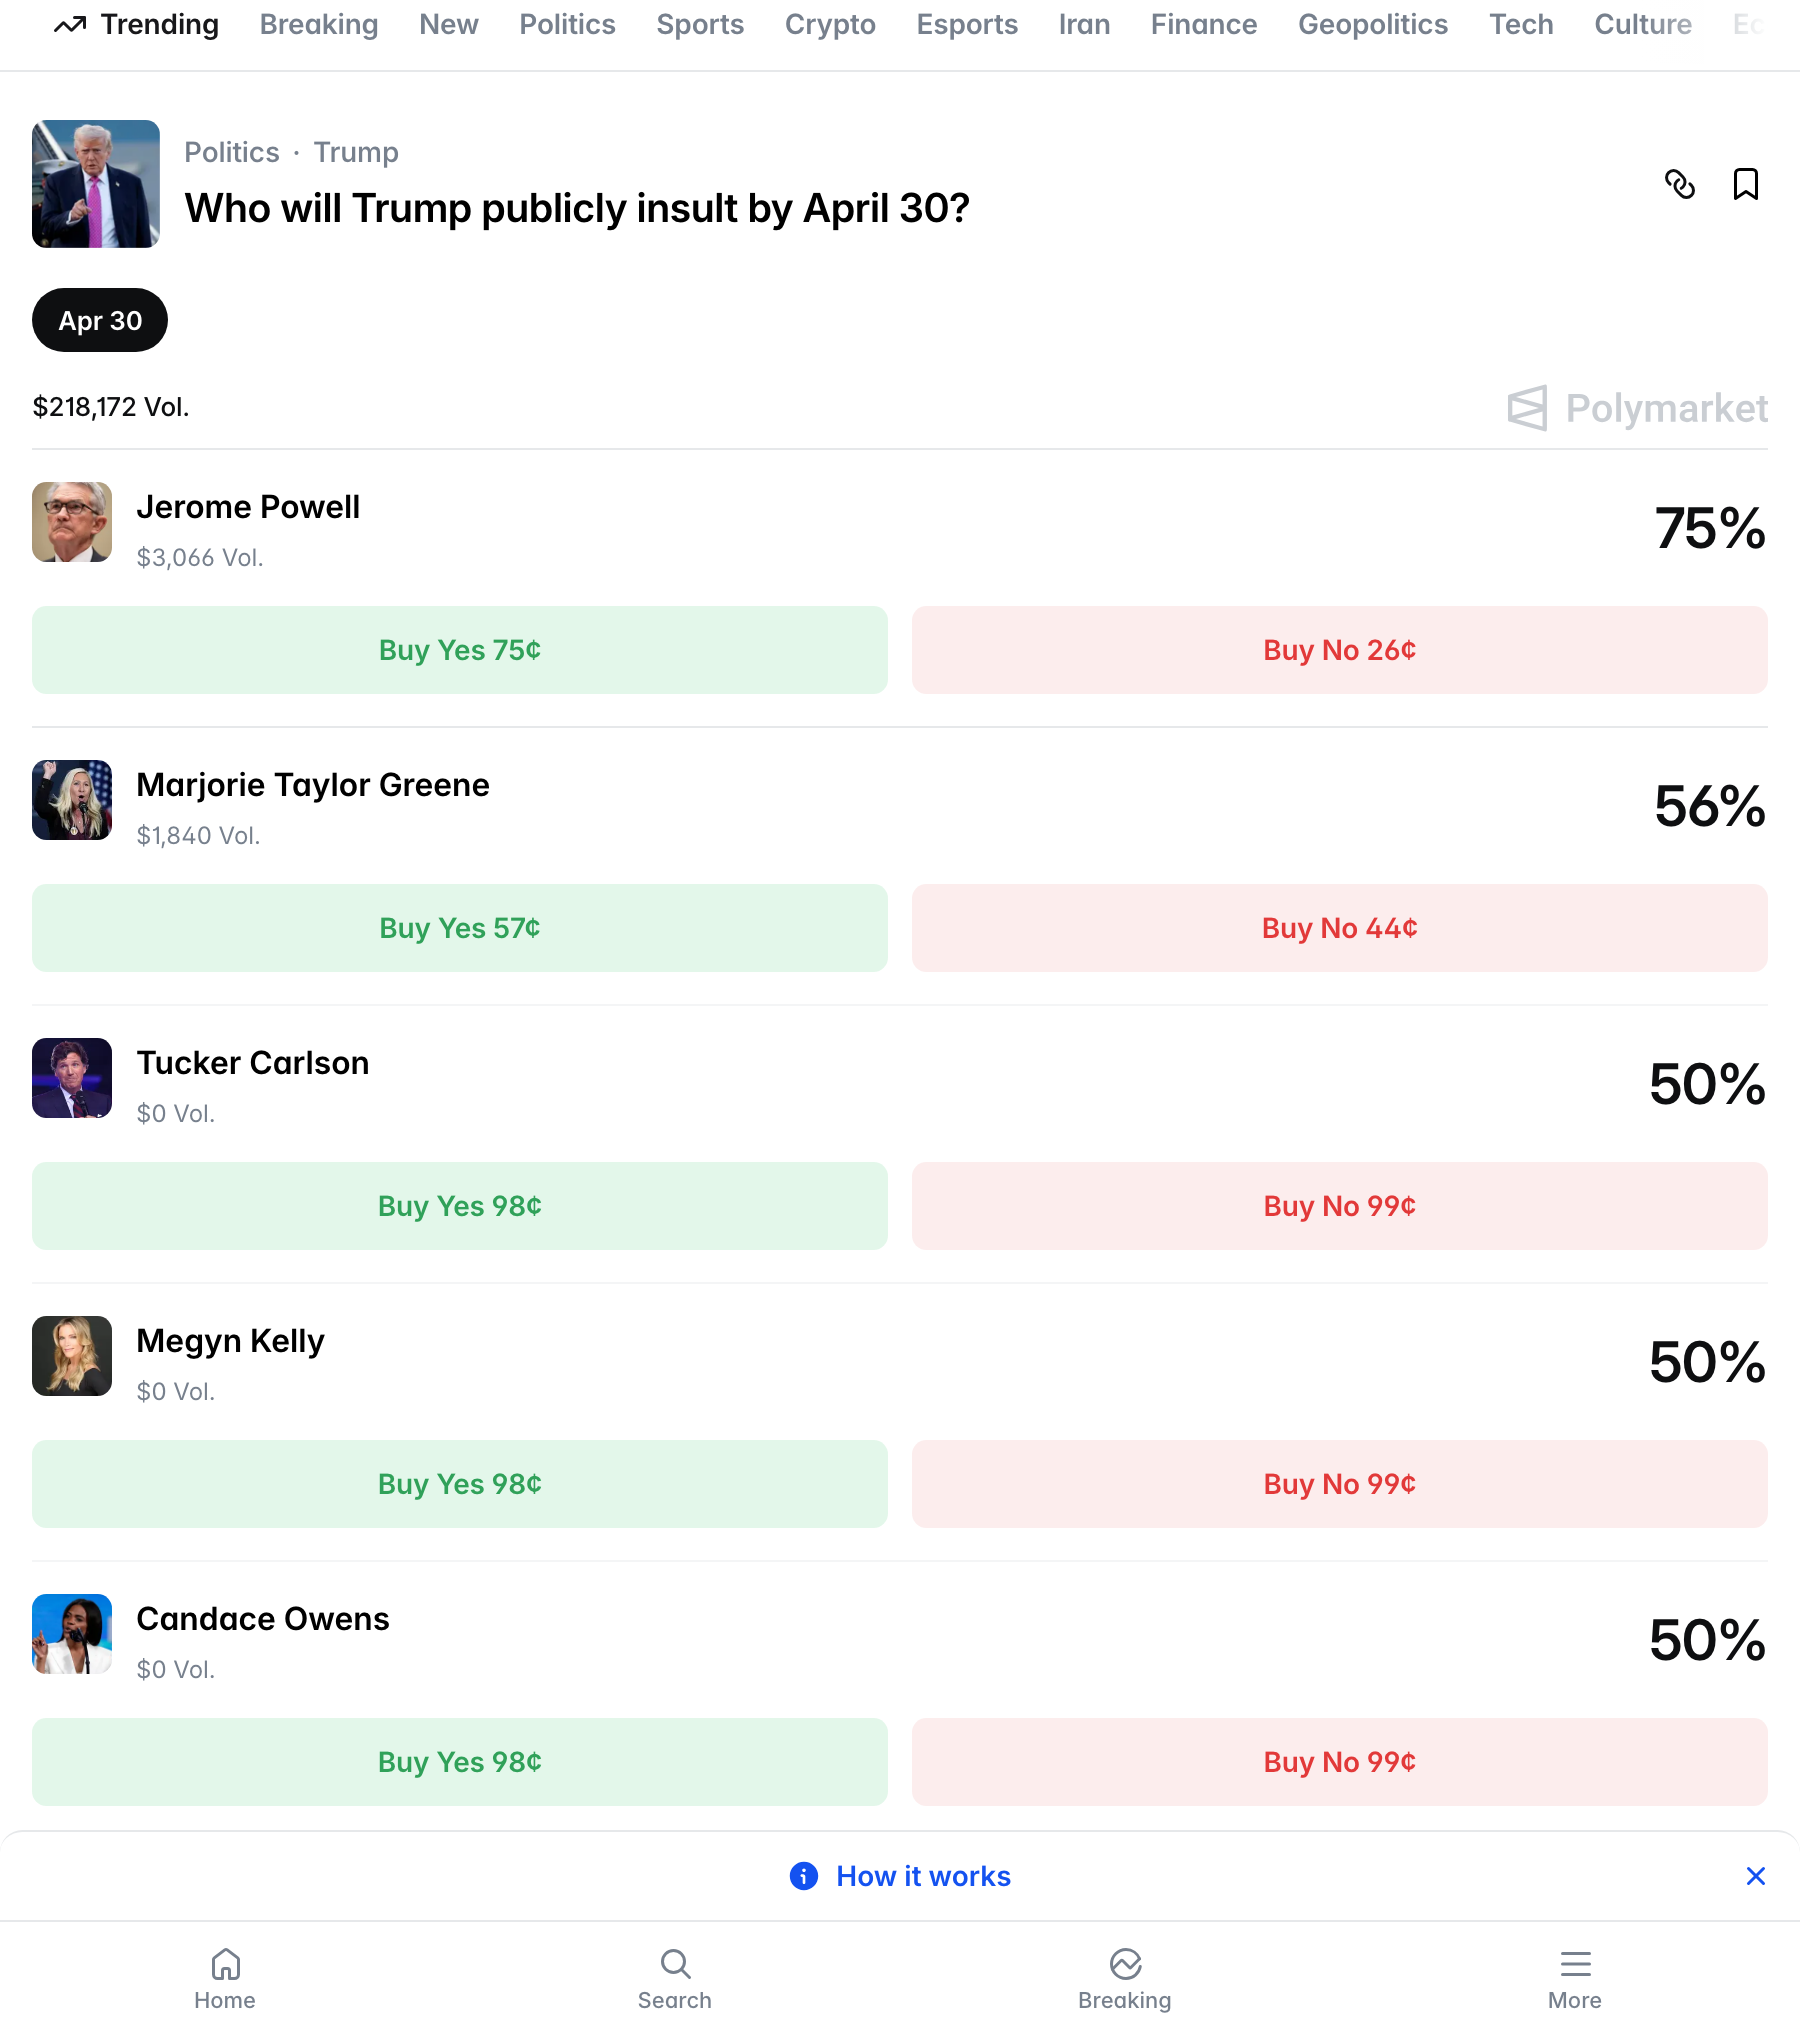Buy No 99¢ on Megyn Kelly

pos(1339,1484)
